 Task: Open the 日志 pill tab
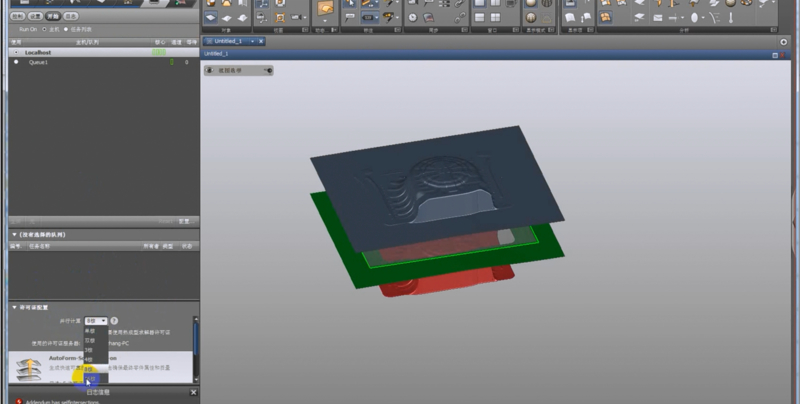71,16
